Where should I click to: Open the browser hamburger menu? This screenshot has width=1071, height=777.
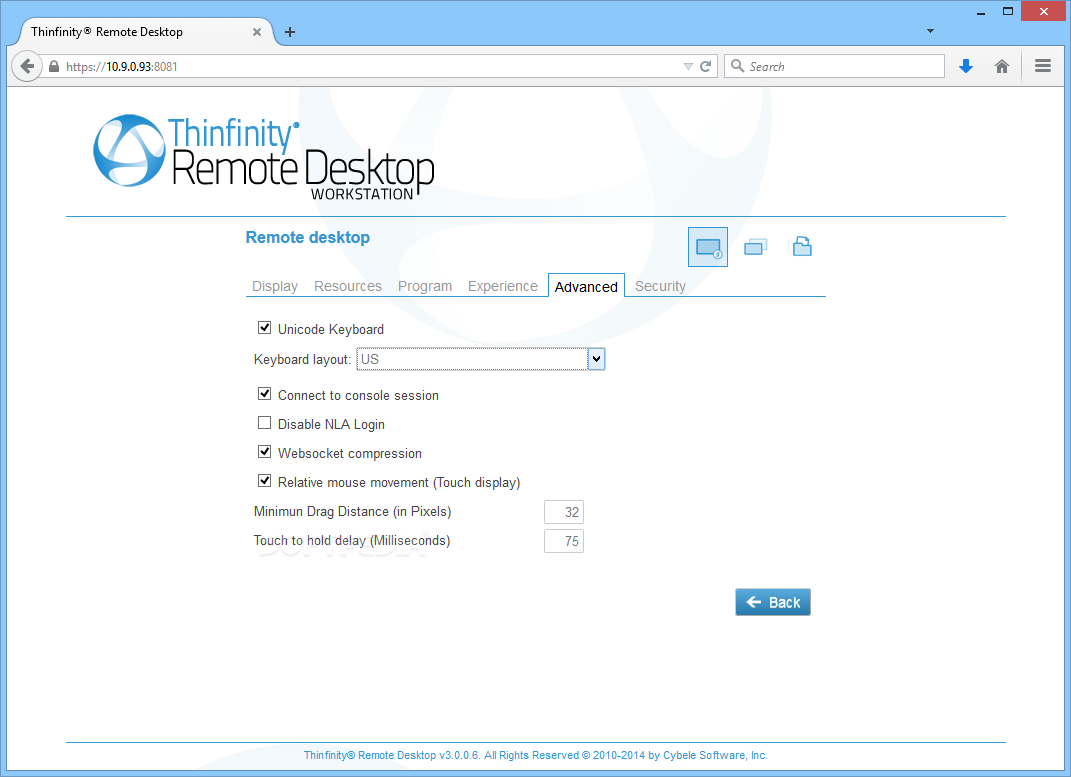point(1042,66)
